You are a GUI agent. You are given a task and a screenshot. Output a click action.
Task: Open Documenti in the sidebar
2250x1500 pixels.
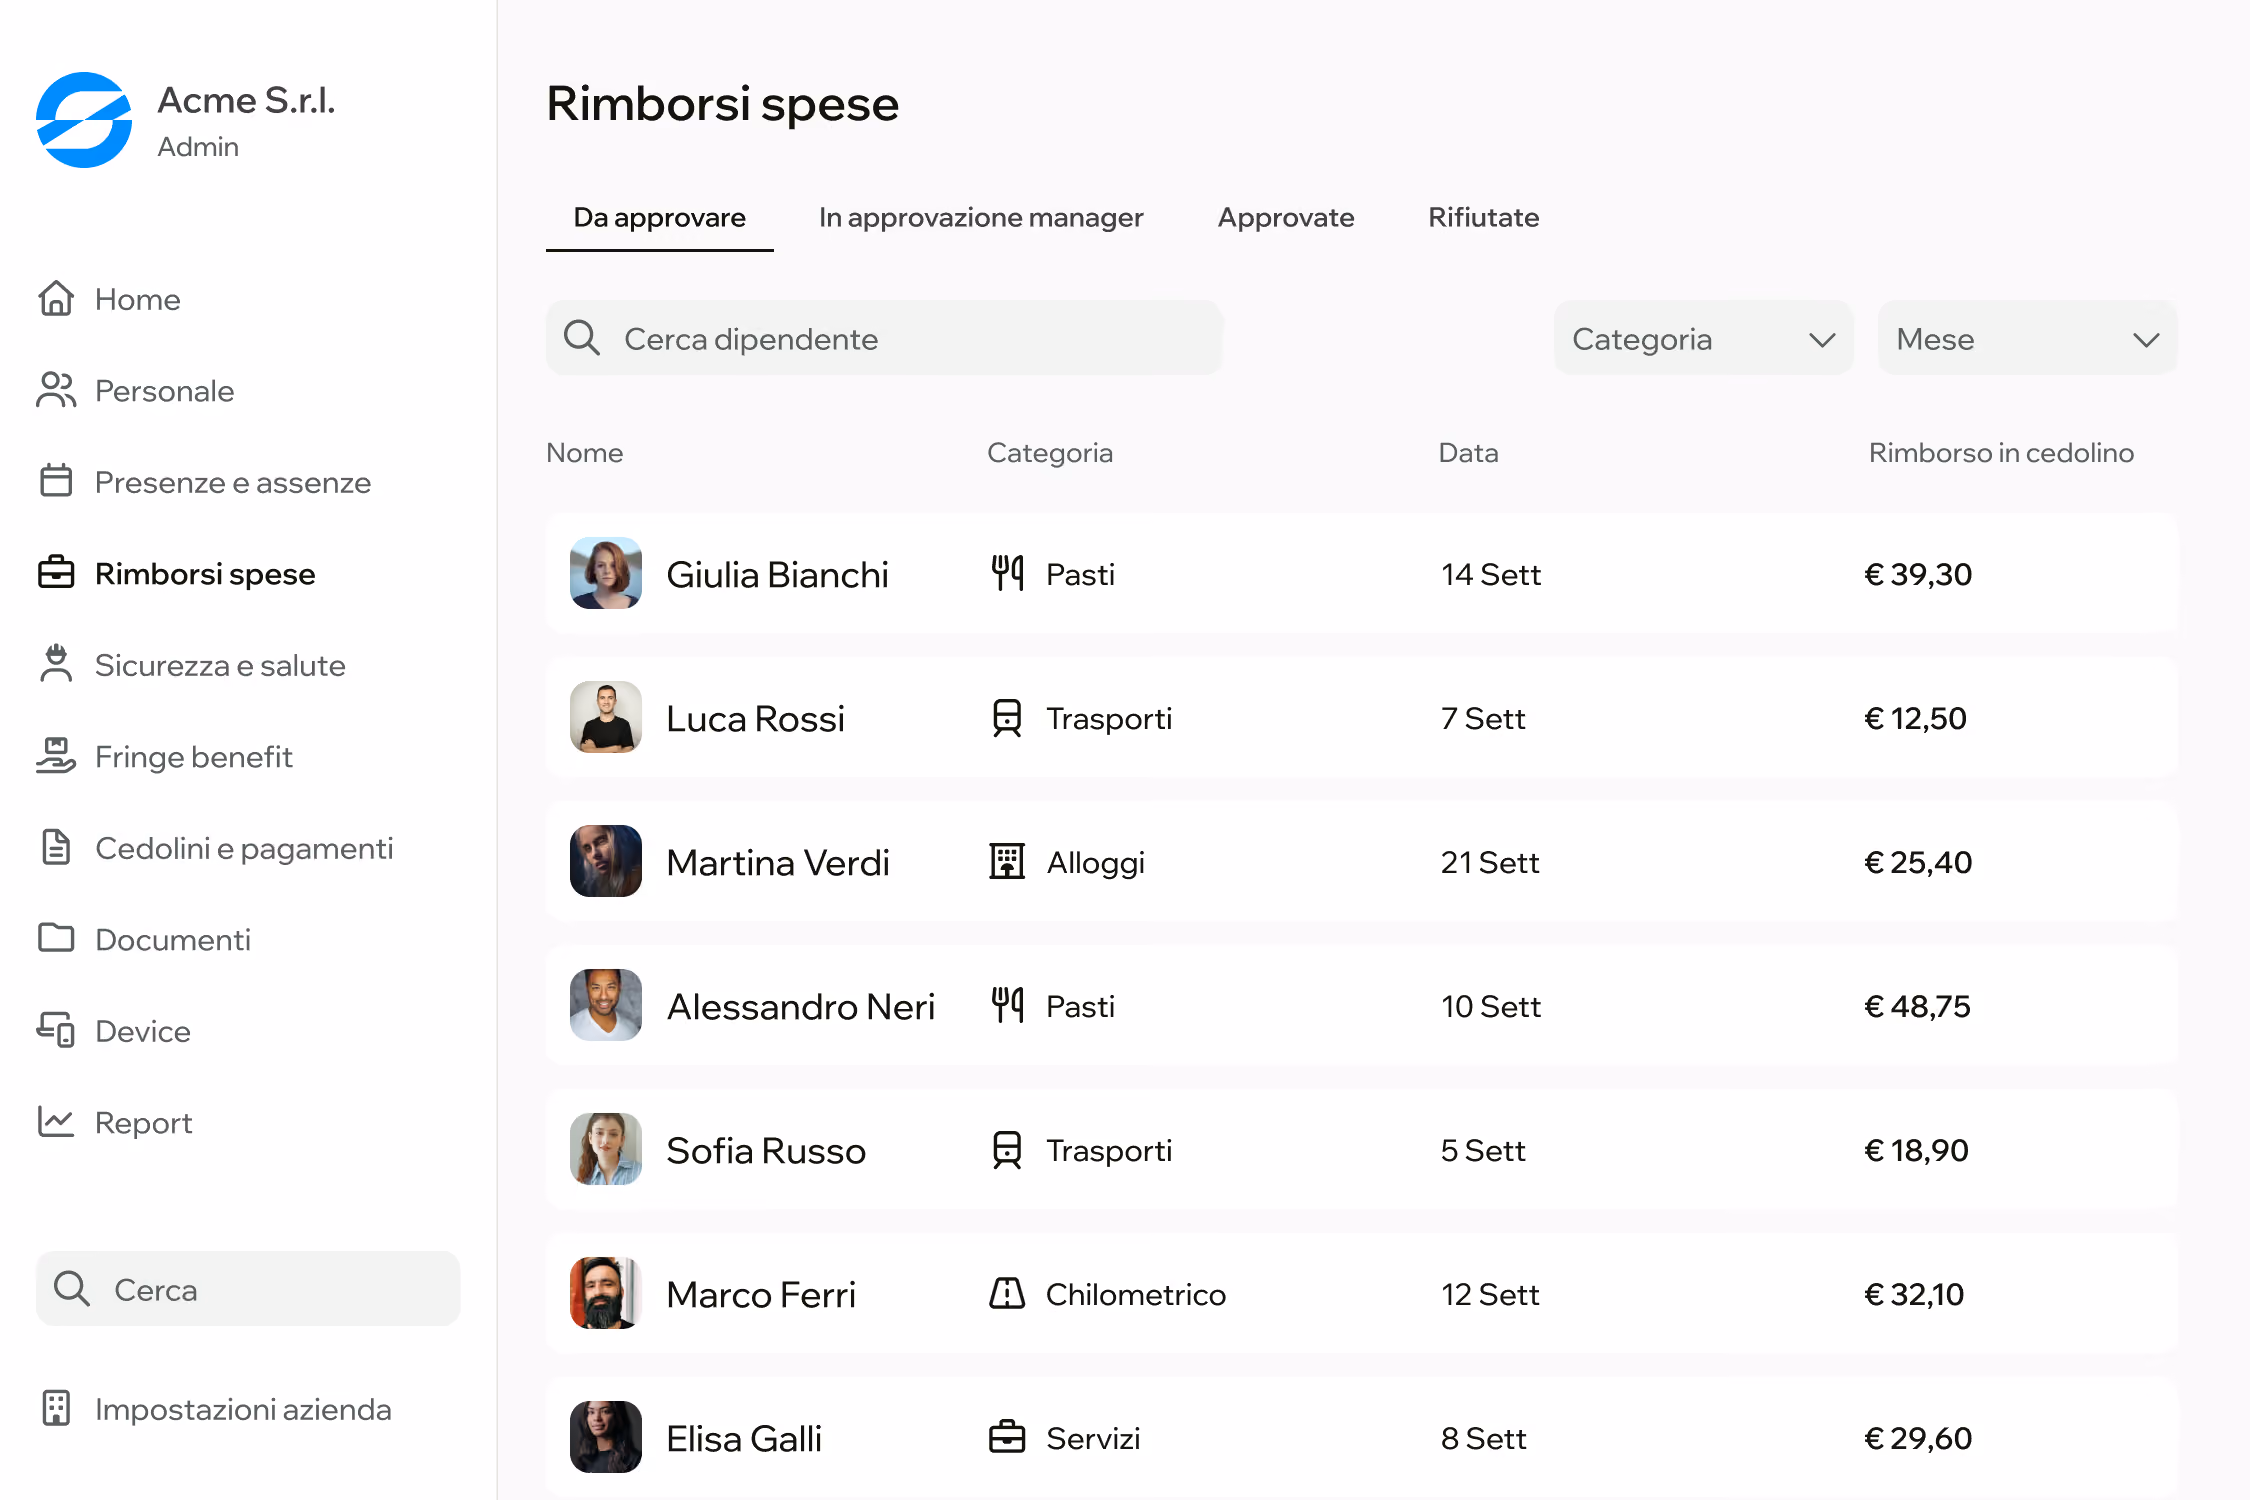(172, 939)
